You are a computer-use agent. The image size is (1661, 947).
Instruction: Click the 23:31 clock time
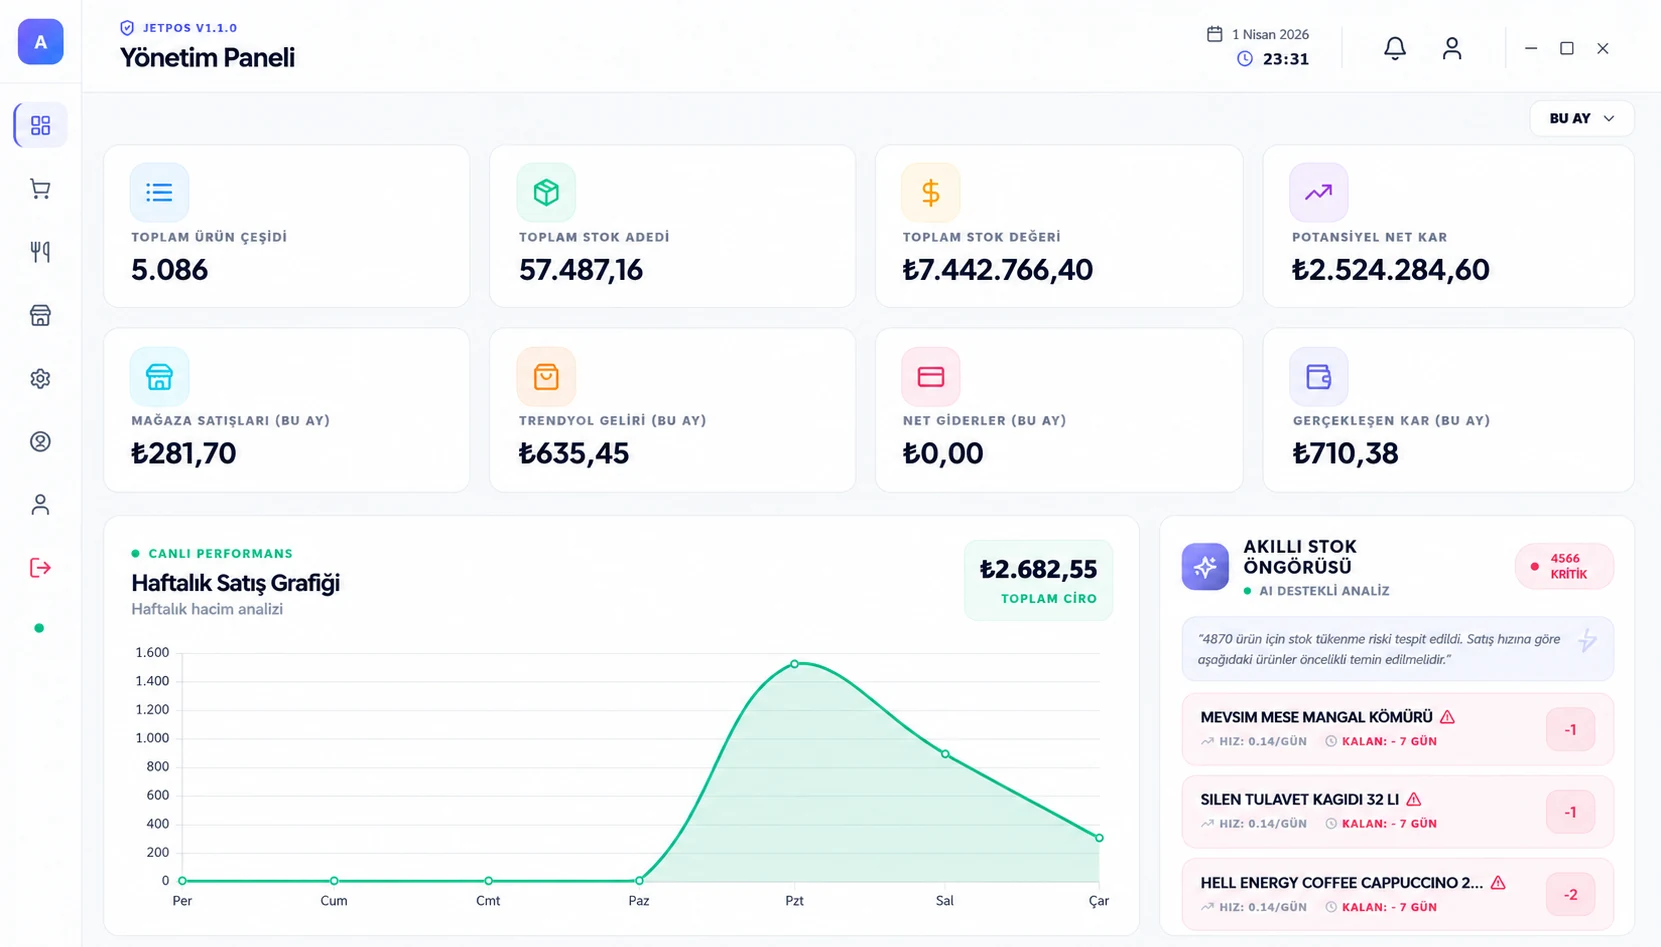1286,59
